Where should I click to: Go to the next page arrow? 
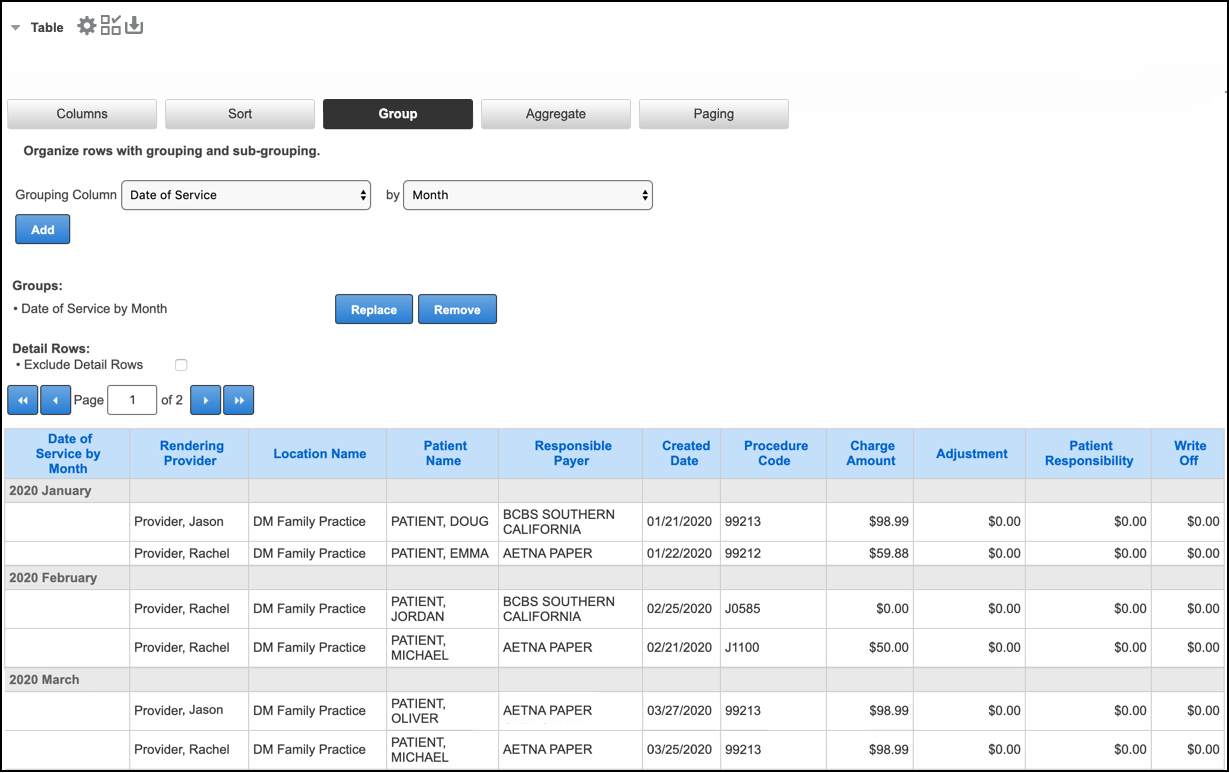205,400
